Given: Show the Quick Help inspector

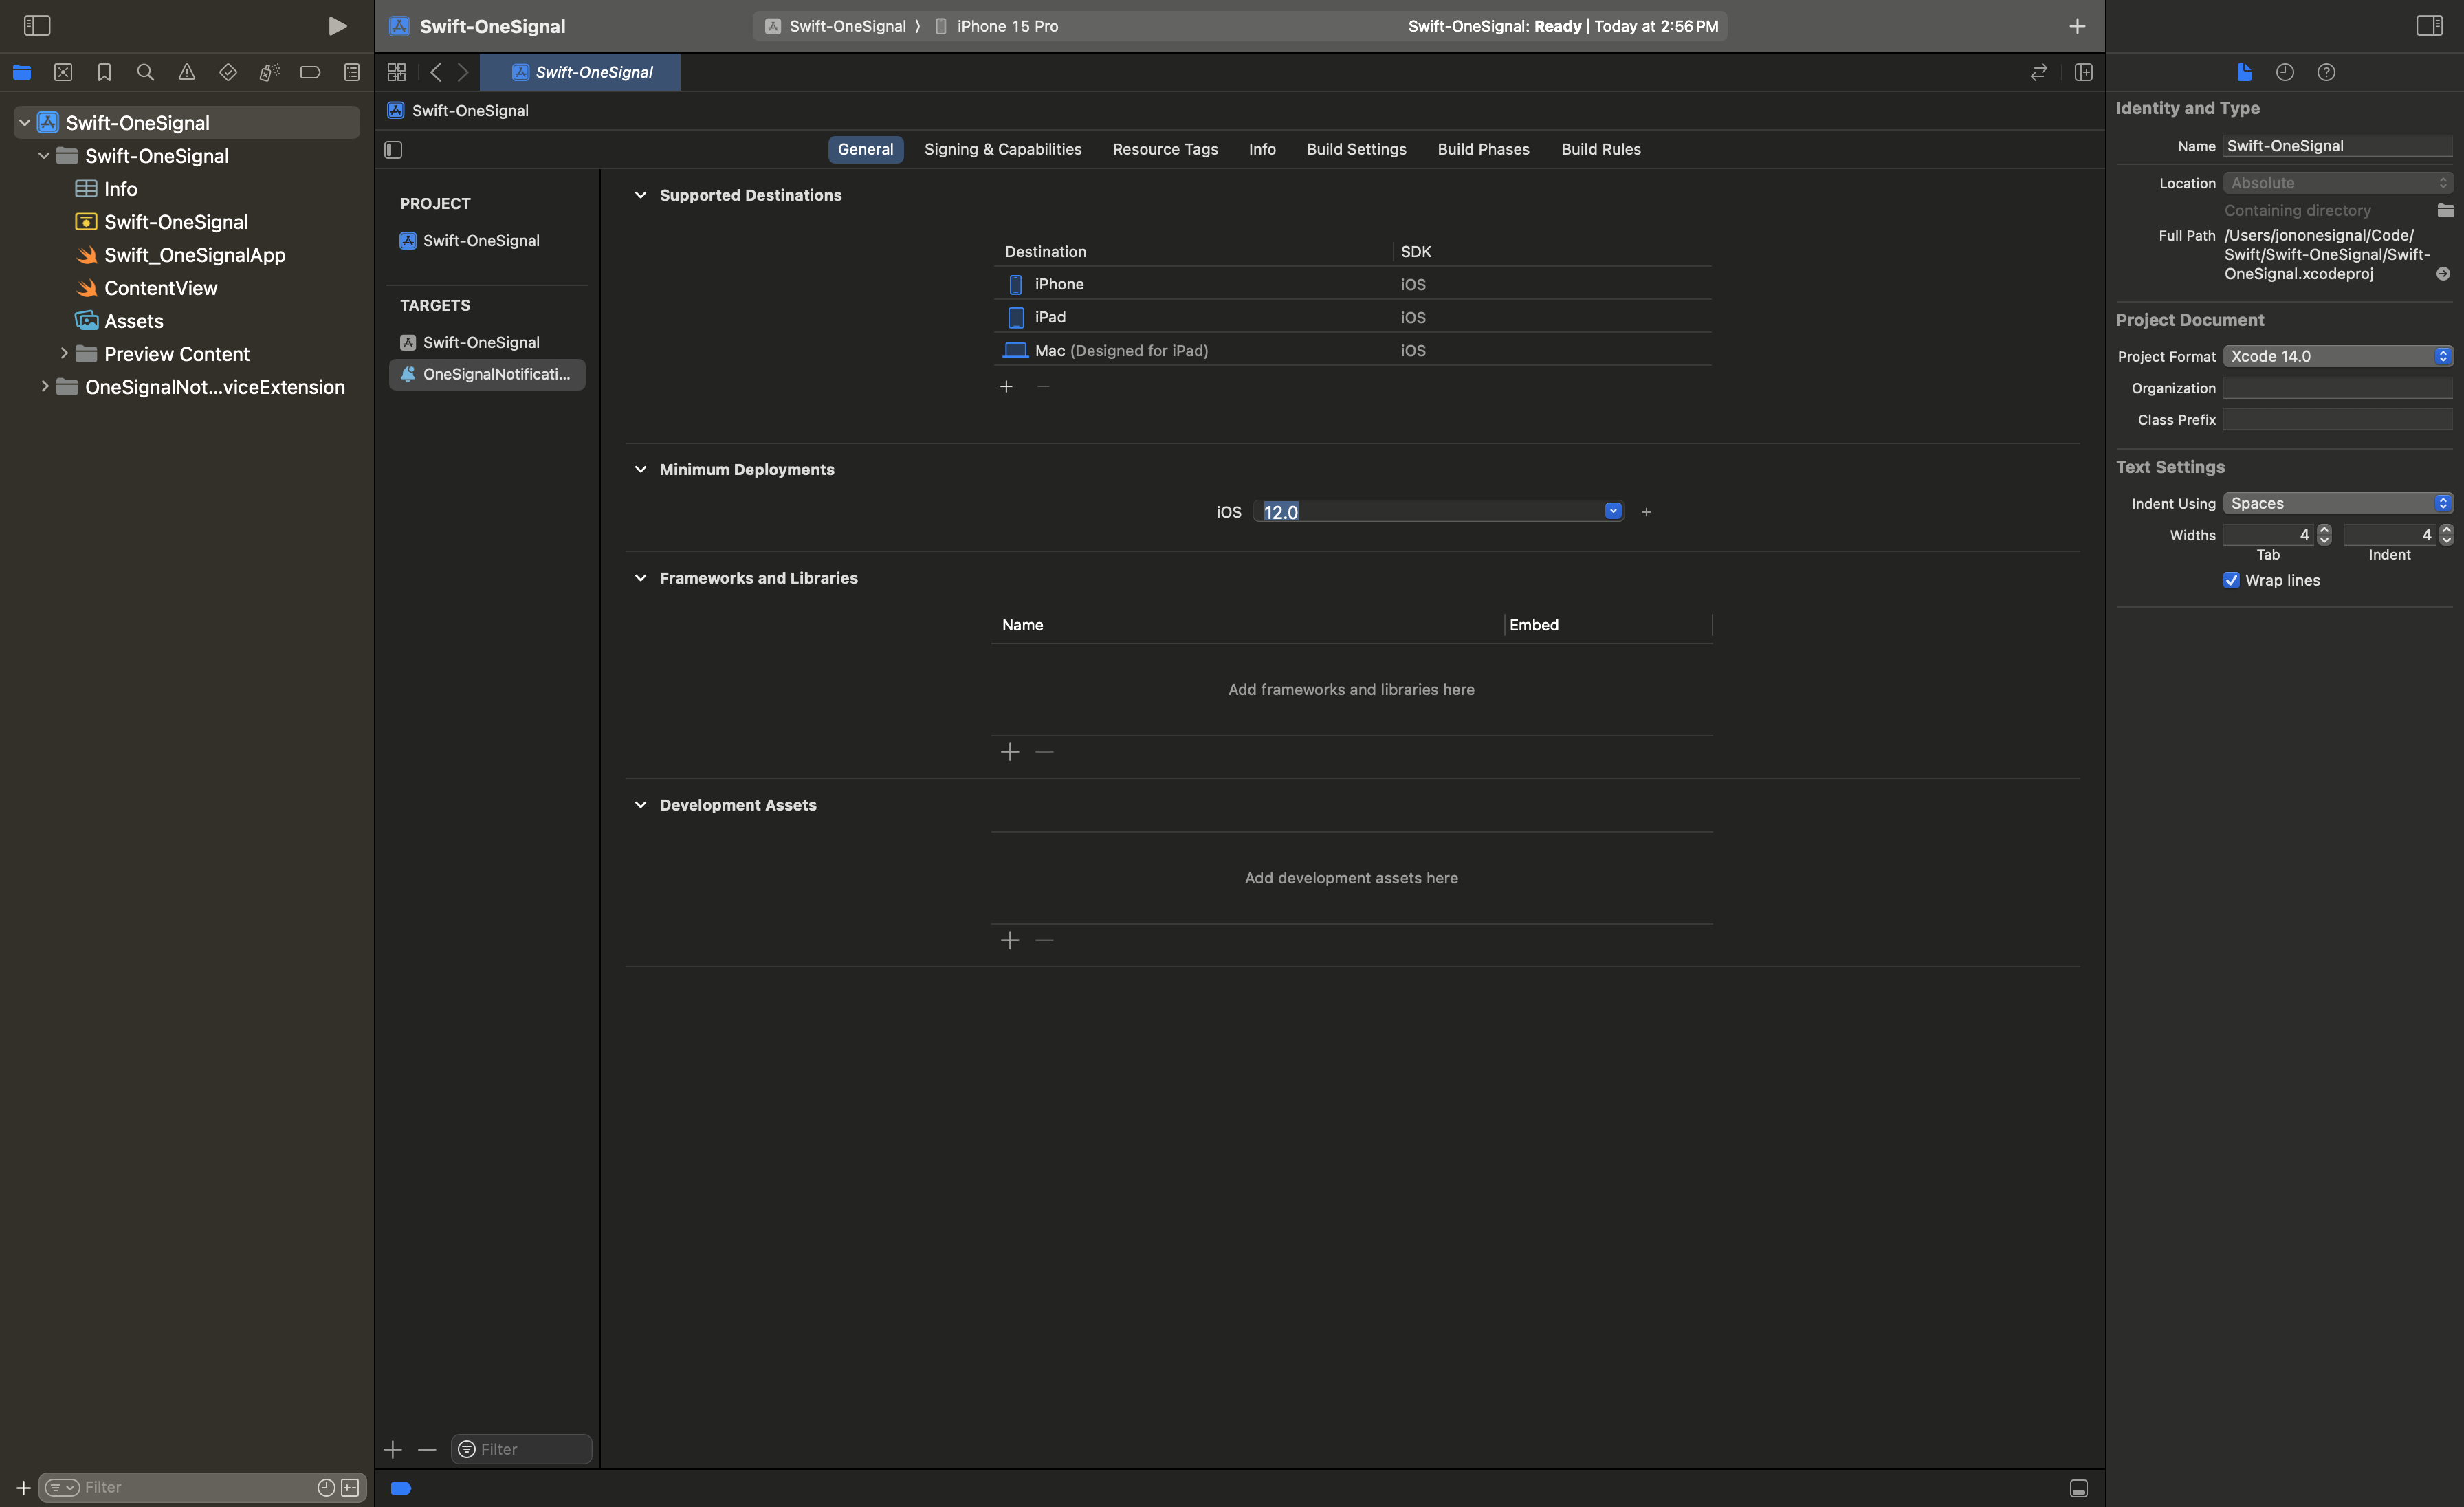Looking at the screenshot, I should click(x=2326, y=72).
